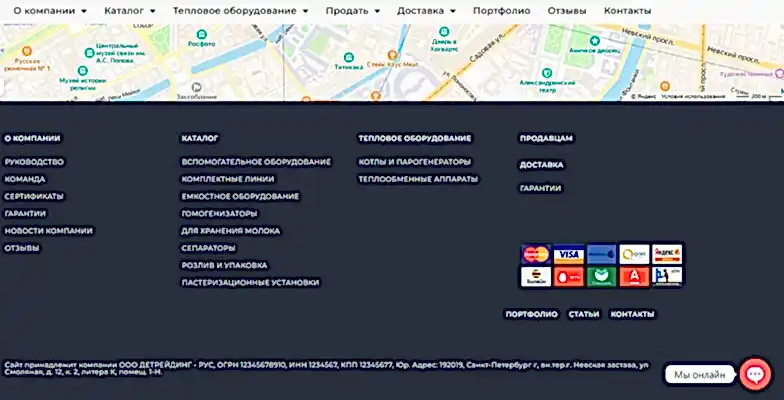Viewport: 784px width, 400px height.
Task: Open Отзывы in the top navigation
Action: 567,10
